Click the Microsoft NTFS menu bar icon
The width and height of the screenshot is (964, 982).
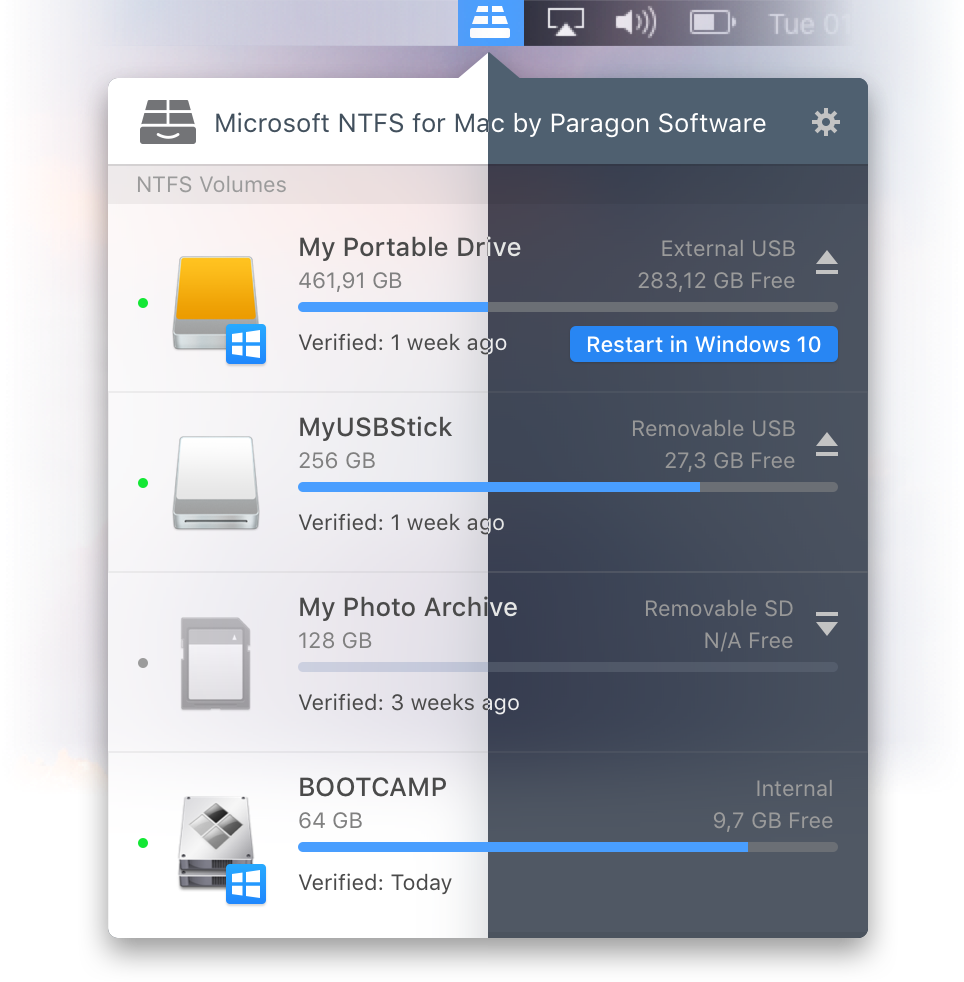[491, 22]
